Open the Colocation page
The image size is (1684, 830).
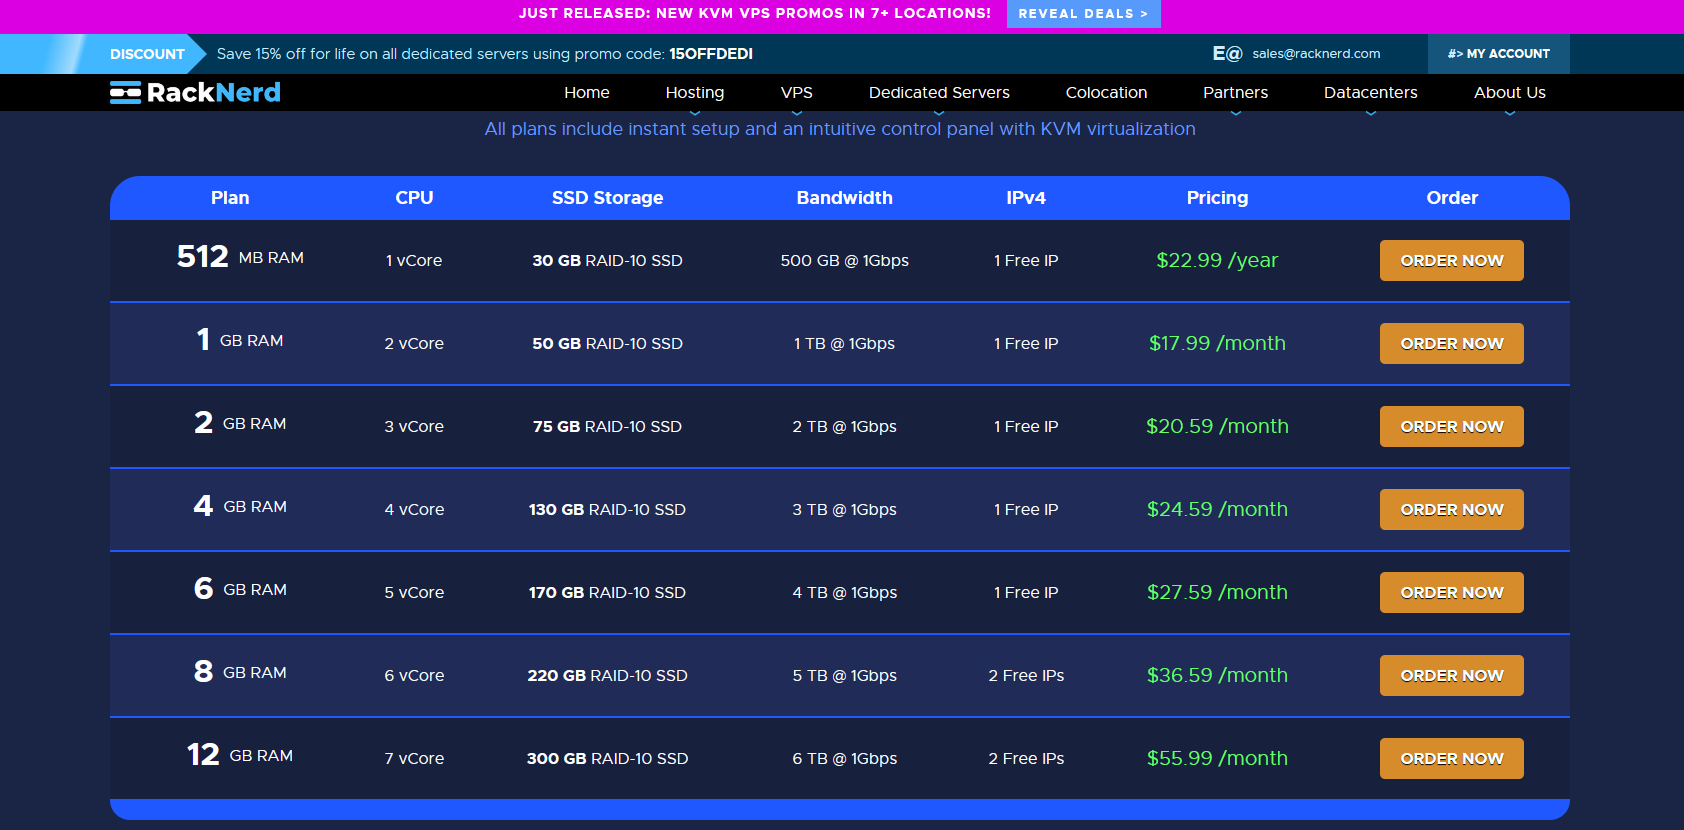click(x=1106, y=93)
